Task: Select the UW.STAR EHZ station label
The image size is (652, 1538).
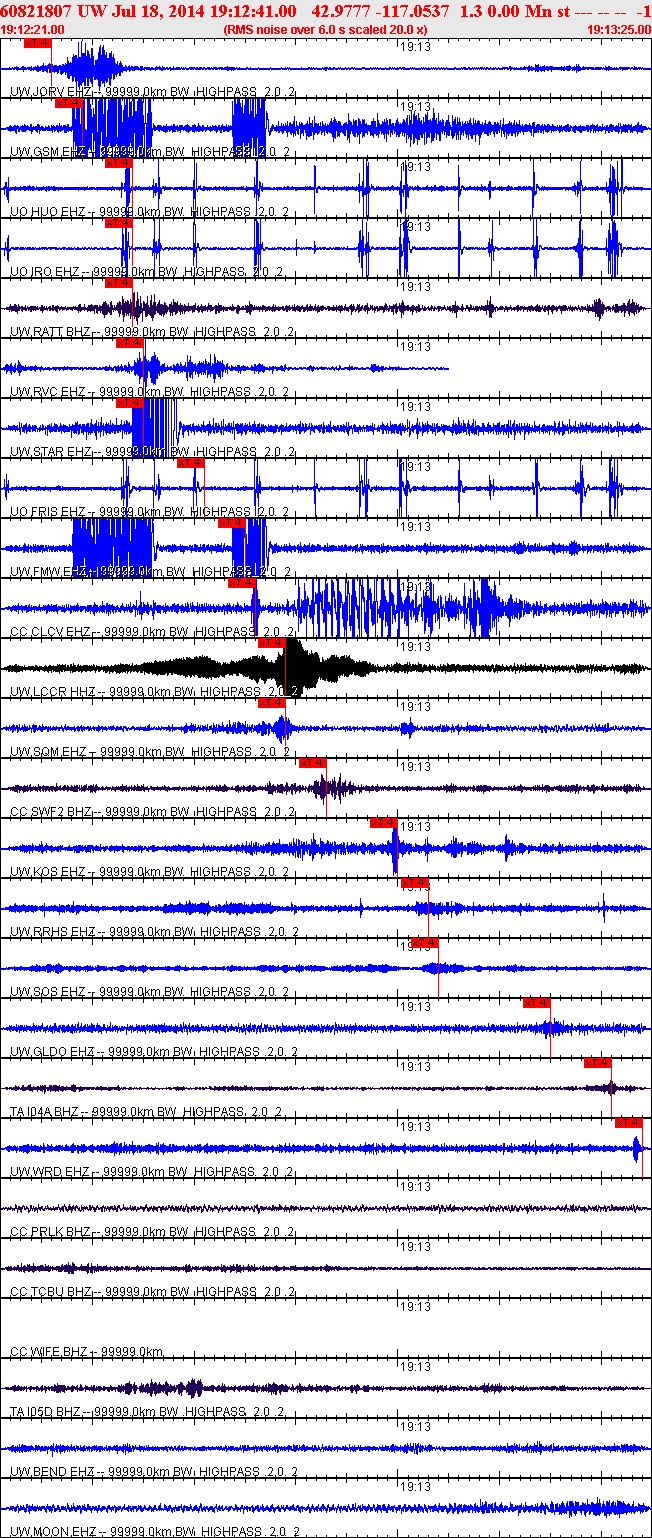Action: [50, 451]
